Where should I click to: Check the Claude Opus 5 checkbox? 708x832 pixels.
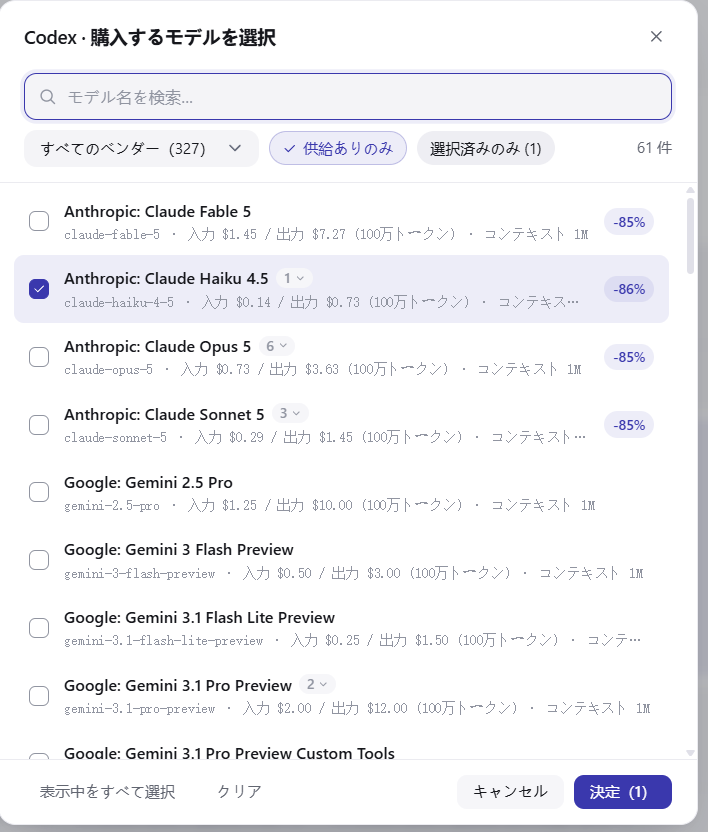[x=39, y=357]
